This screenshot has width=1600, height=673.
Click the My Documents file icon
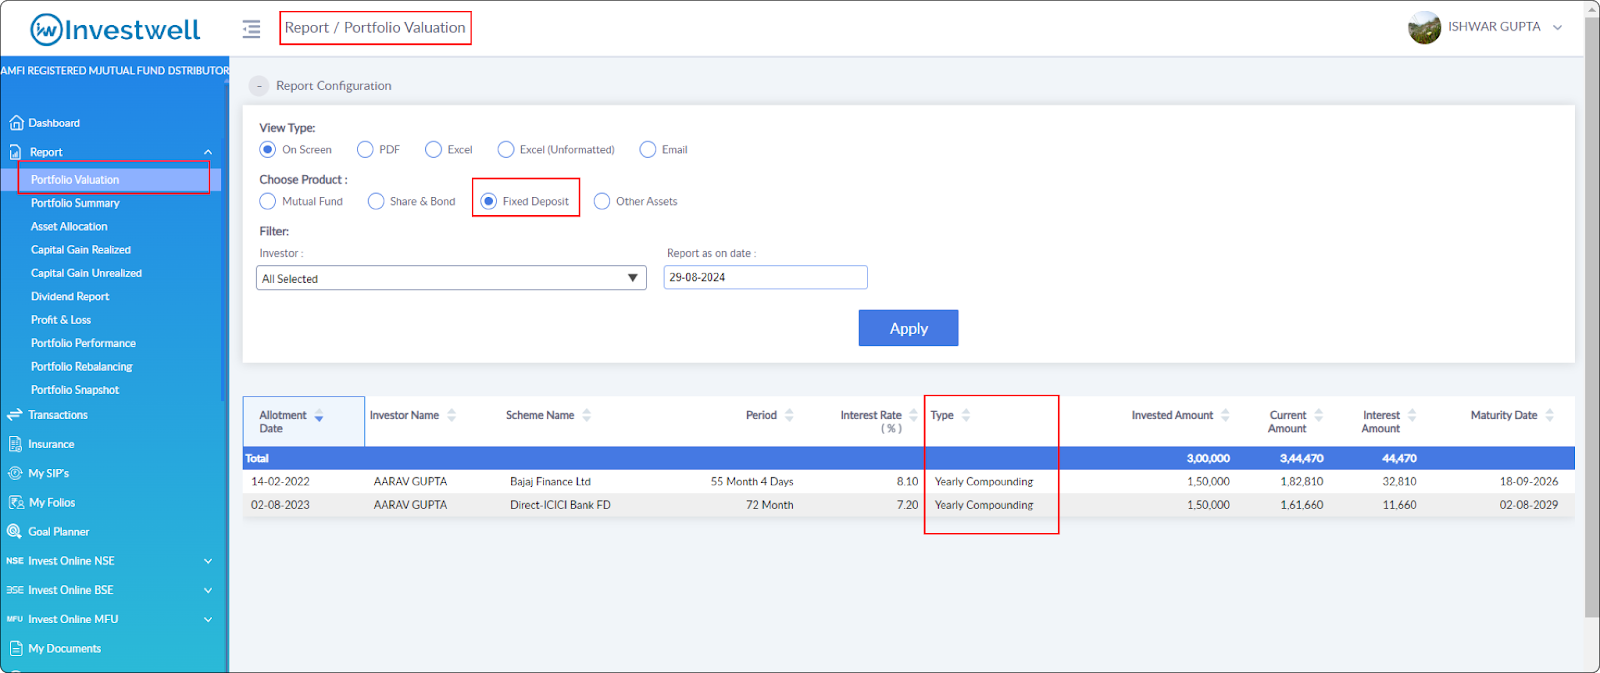[16, 648]
